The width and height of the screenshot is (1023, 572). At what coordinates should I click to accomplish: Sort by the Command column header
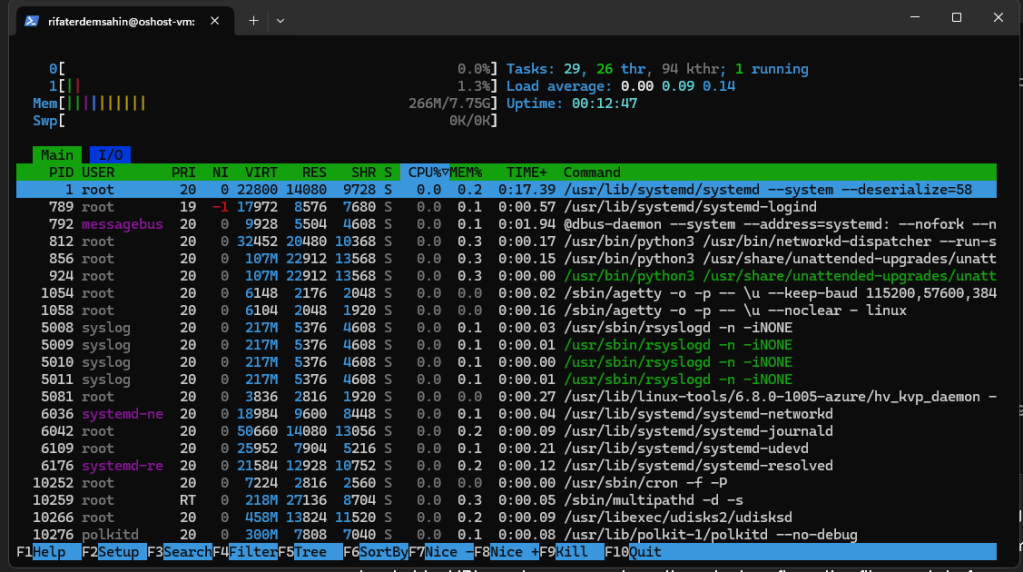592,173
